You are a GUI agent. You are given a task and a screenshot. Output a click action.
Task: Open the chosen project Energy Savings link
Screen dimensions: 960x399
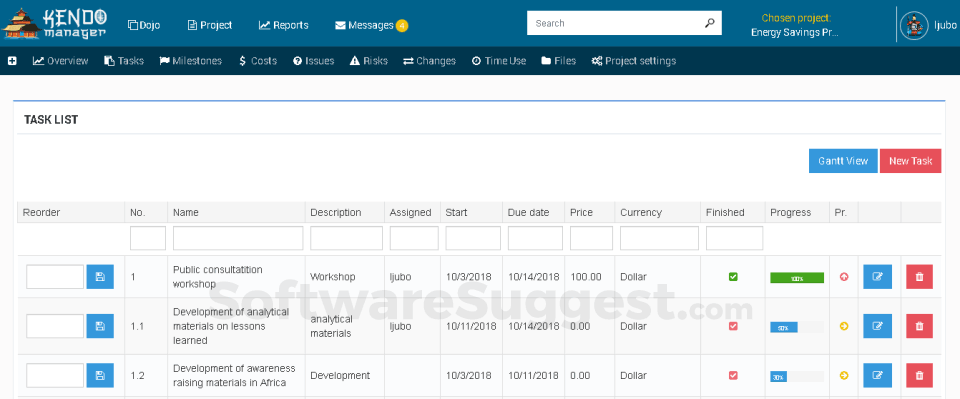[x=795, y=32]
